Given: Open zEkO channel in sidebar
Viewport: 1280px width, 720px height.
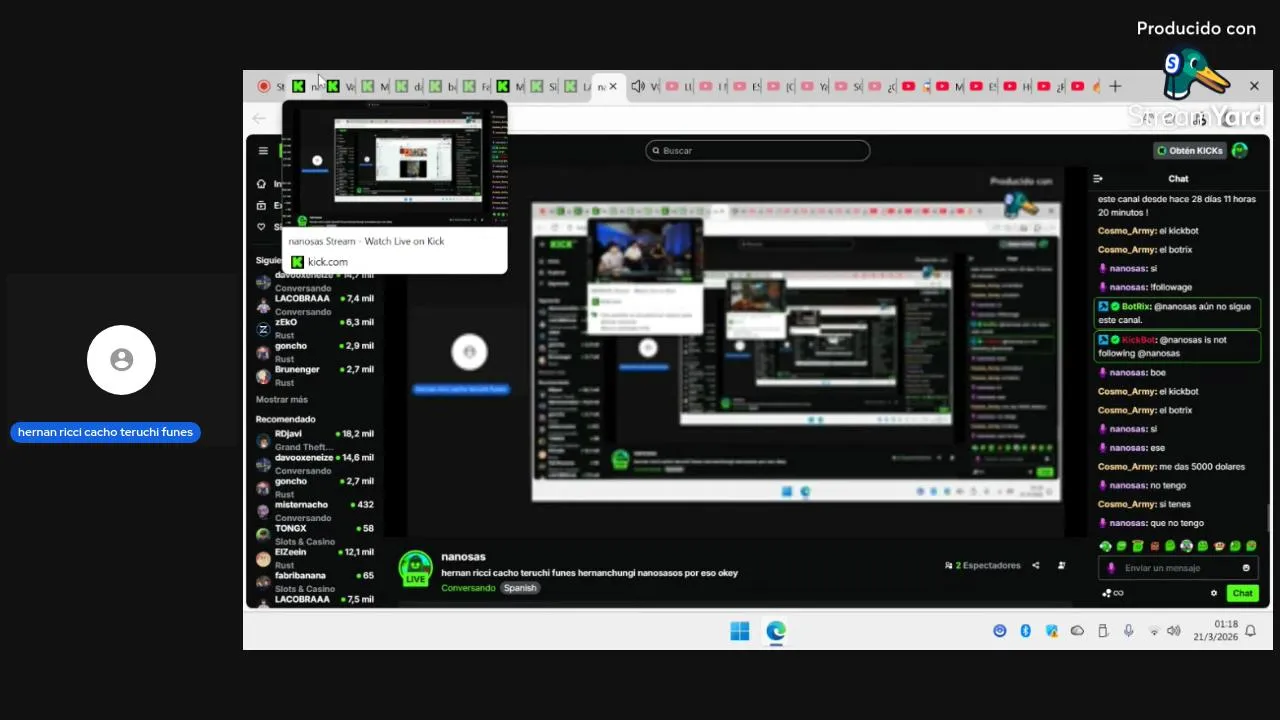Looking at the screenshot, I should 315,328.
